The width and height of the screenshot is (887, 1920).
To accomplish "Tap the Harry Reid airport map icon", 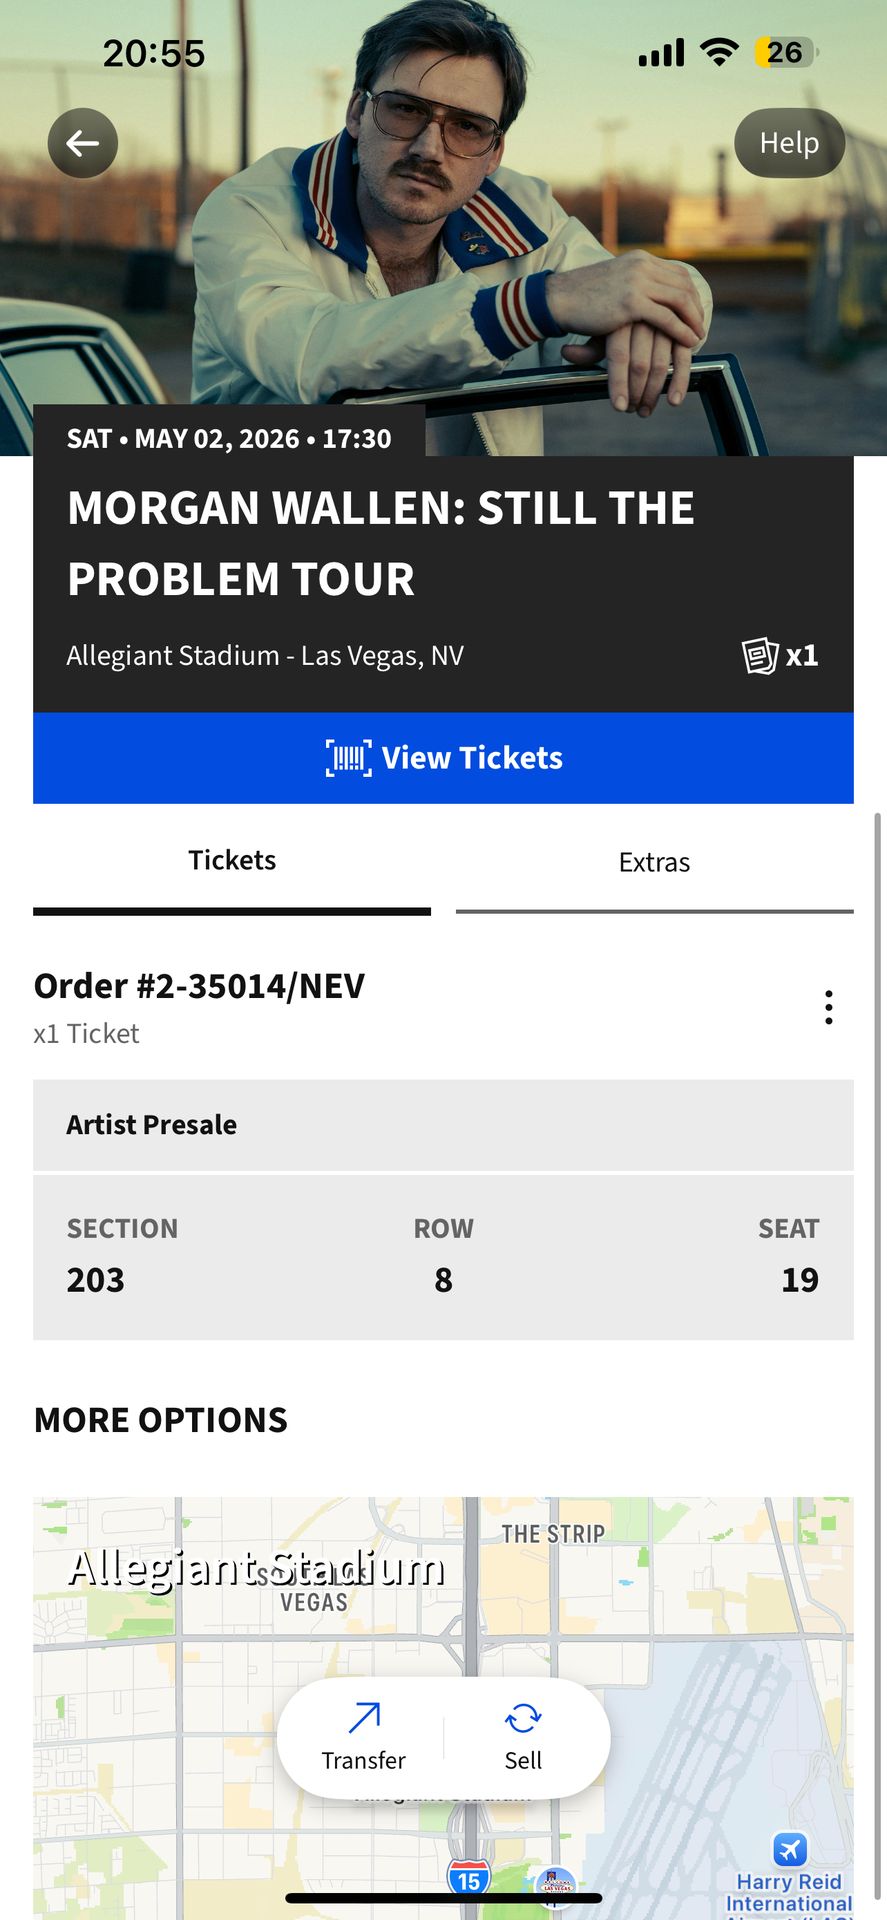I will click(x=789, y=1849).
